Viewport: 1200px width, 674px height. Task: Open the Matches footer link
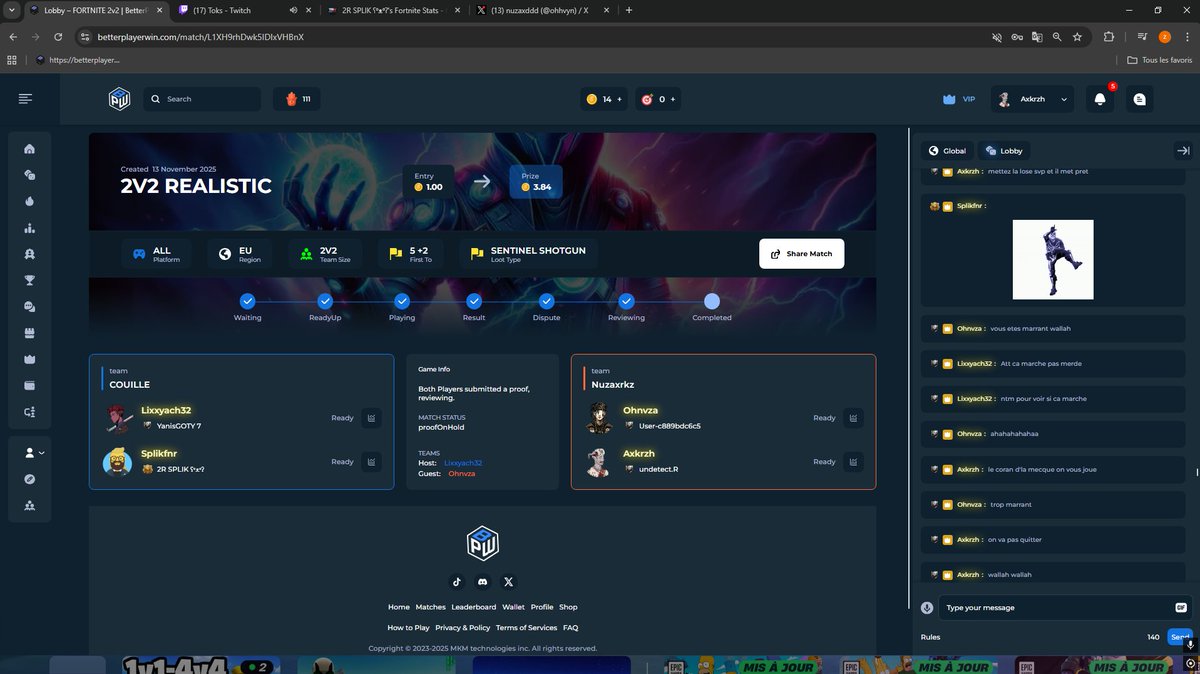point(430,607)
